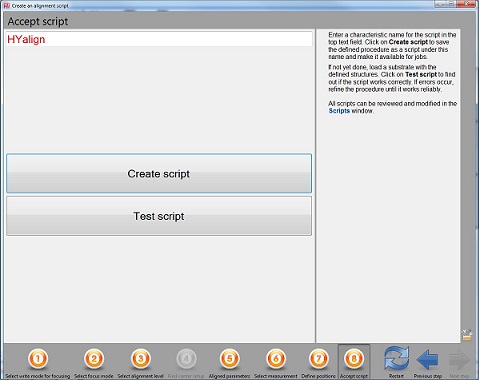Click the app icon in the title bar
Viewport: 479px width, 380px height.
pos(7,6)
